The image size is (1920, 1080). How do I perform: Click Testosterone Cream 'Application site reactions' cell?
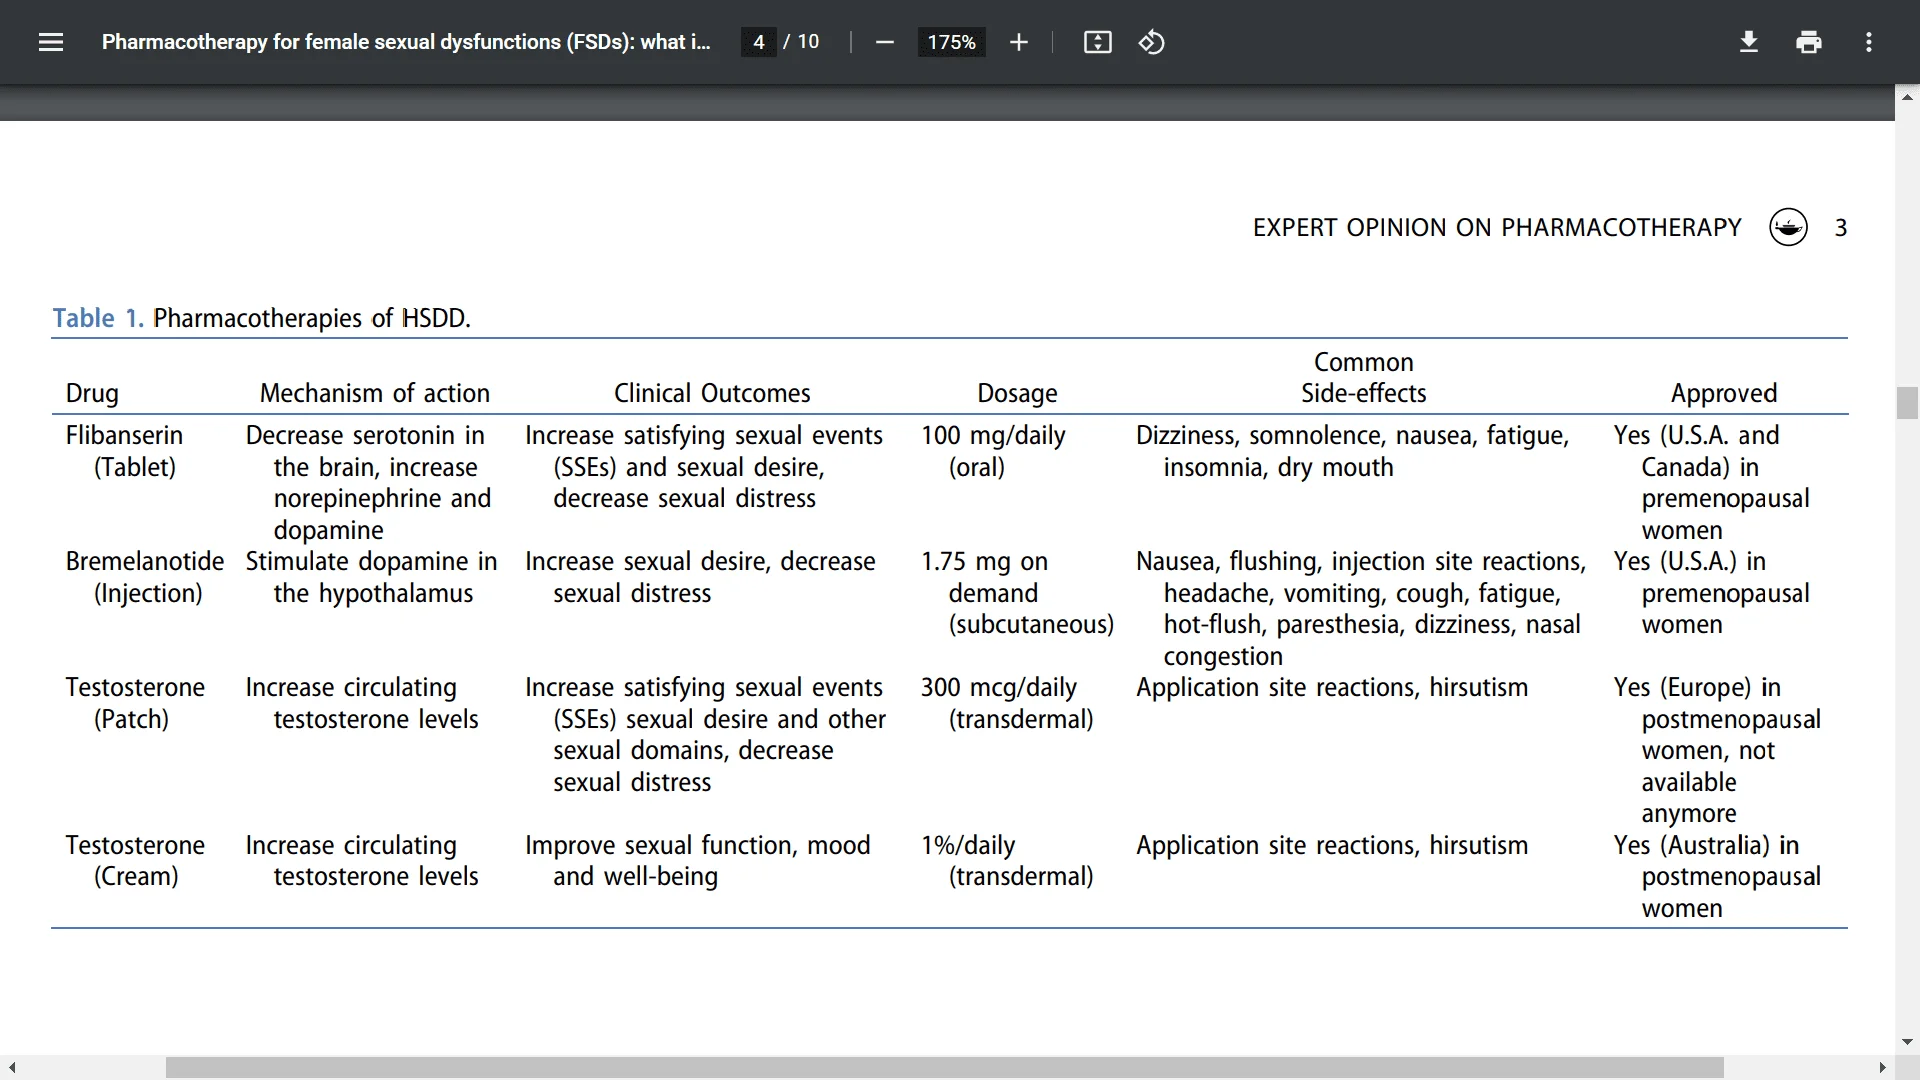point(1332,846)
